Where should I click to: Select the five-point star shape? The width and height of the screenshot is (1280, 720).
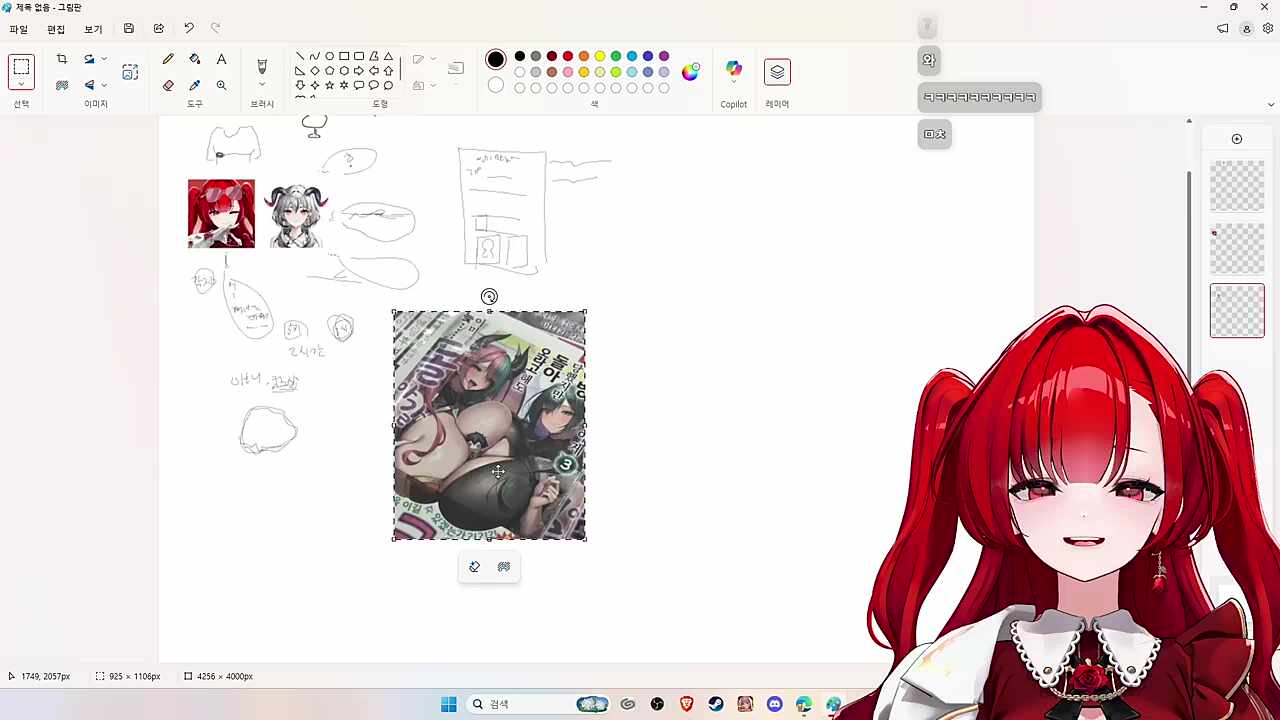(329, 86)
